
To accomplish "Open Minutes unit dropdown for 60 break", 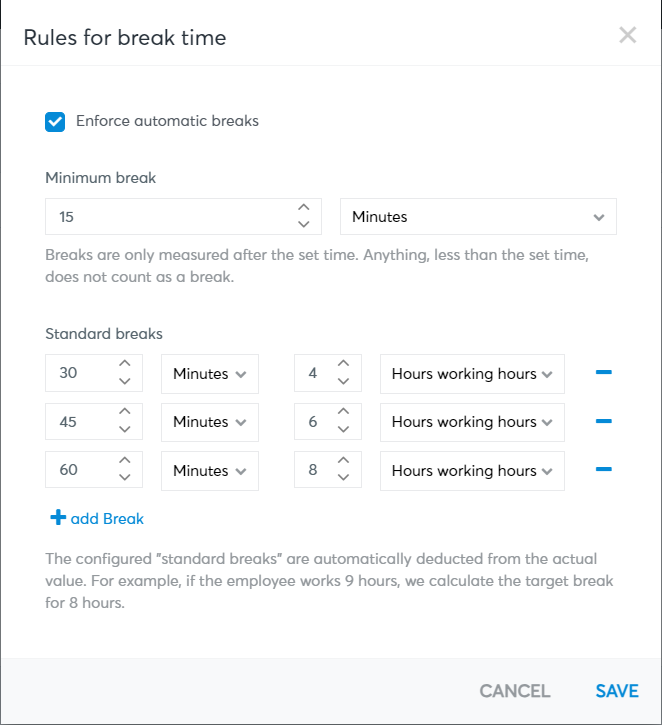I will click(210, 471).
